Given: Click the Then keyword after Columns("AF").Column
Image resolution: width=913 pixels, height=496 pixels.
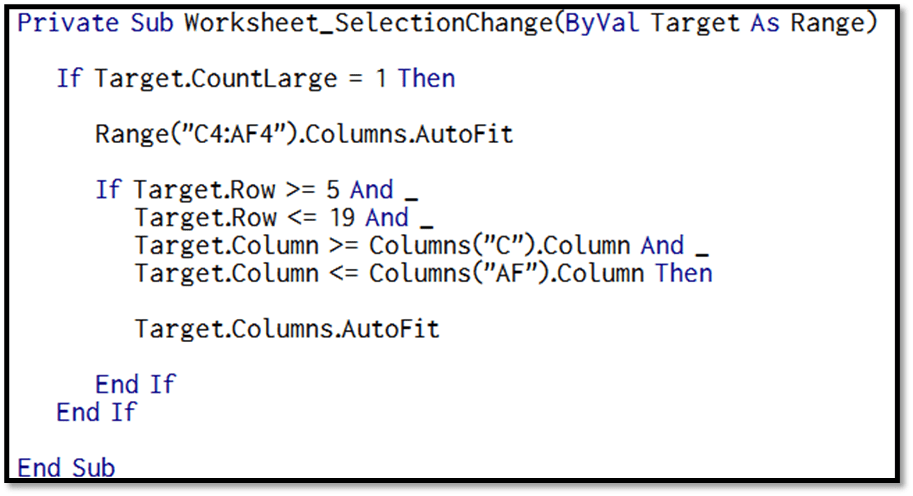Looking at the screenshot, I should [x=684, y=272].
